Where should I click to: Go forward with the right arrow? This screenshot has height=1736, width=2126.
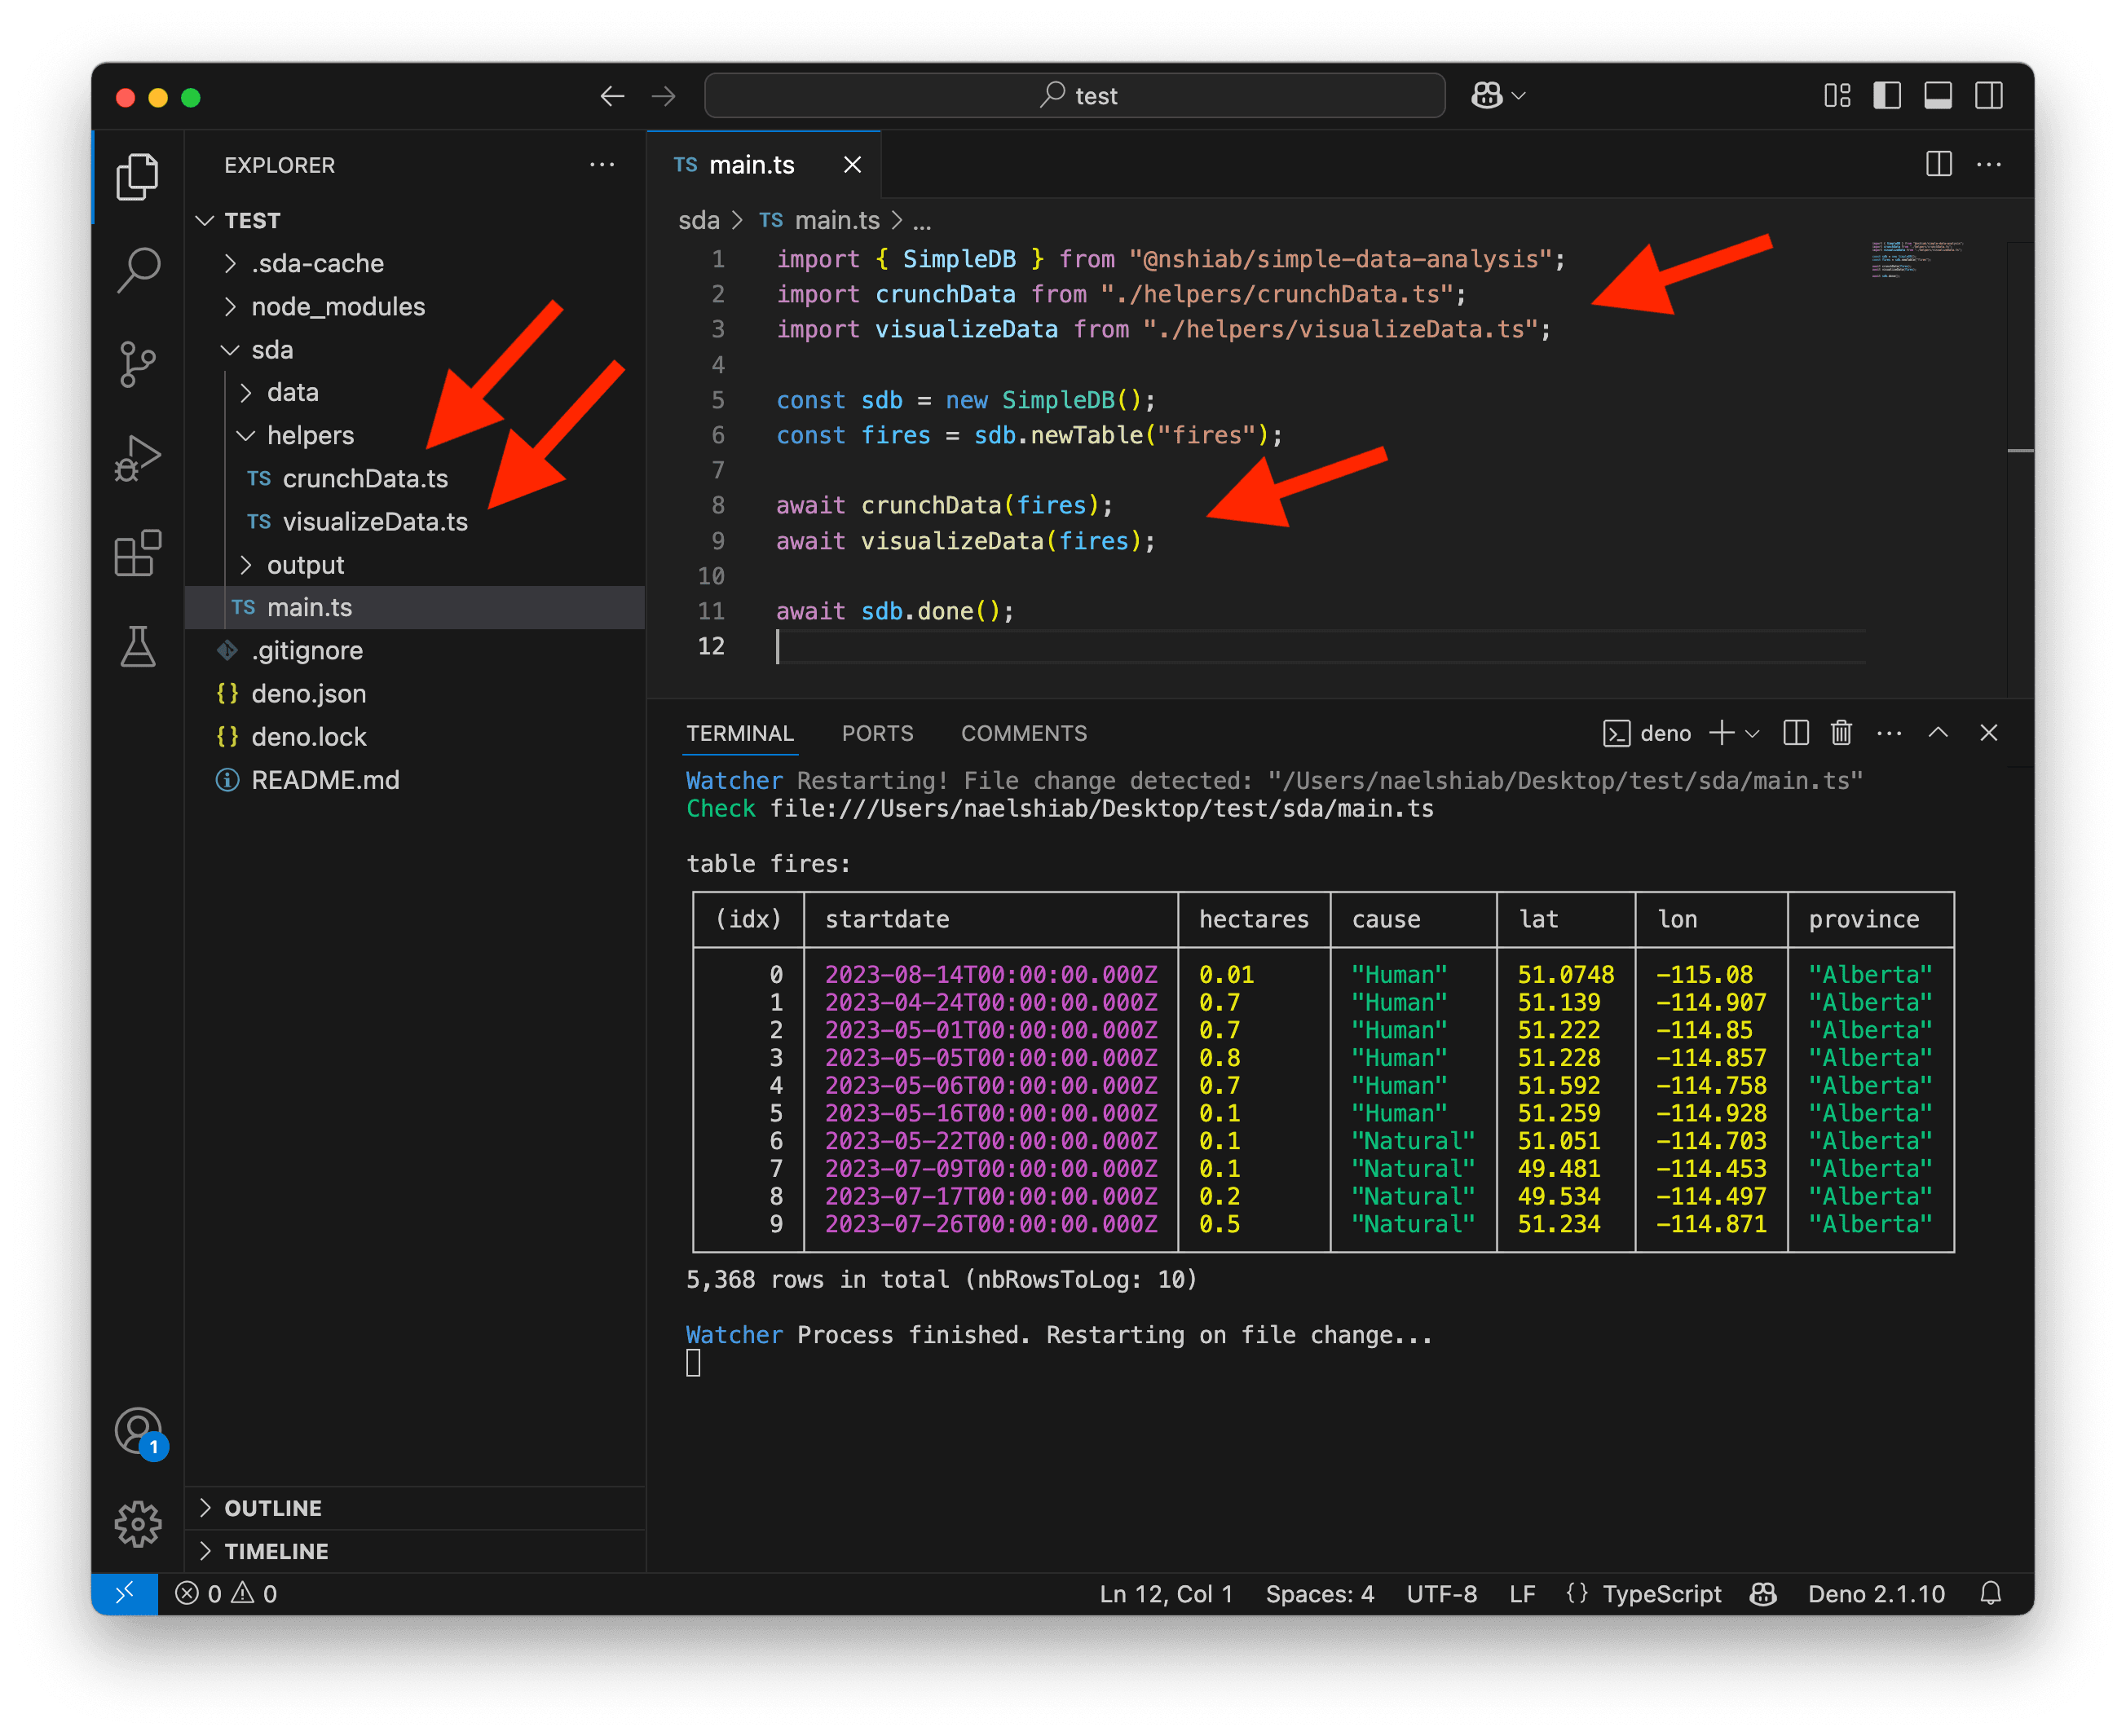(663, 96)
